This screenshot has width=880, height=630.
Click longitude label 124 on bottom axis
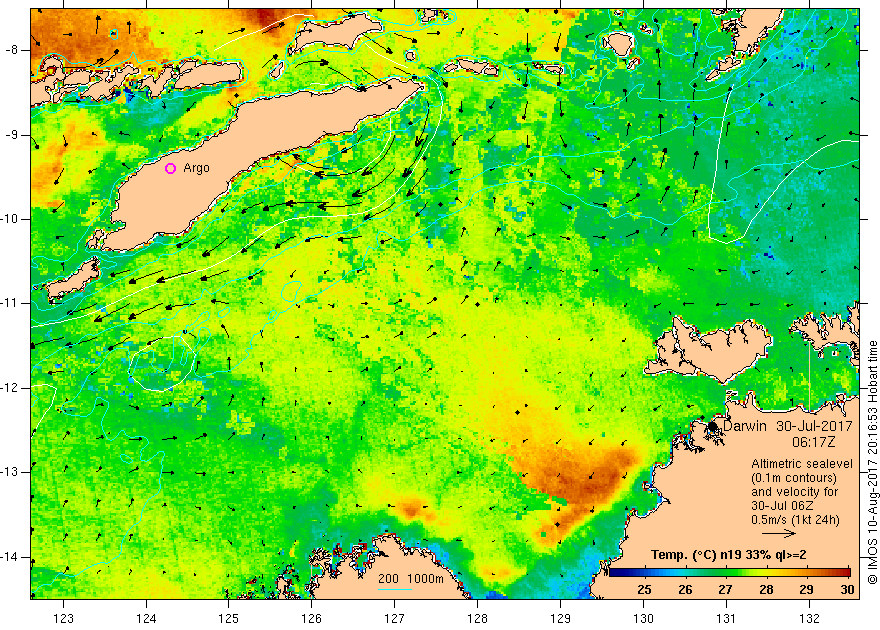pos(146,619)
